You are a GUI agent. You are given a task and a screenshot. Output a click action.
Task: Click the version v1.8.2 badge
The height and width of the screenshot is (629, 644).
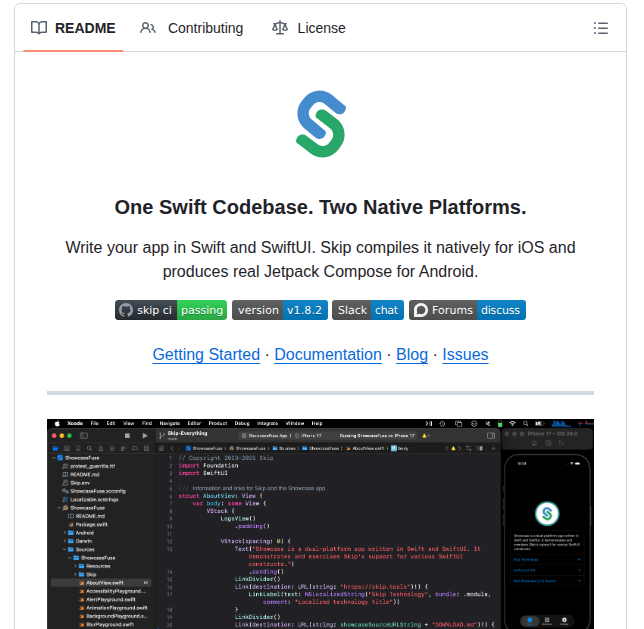click(x=280, y=310)
